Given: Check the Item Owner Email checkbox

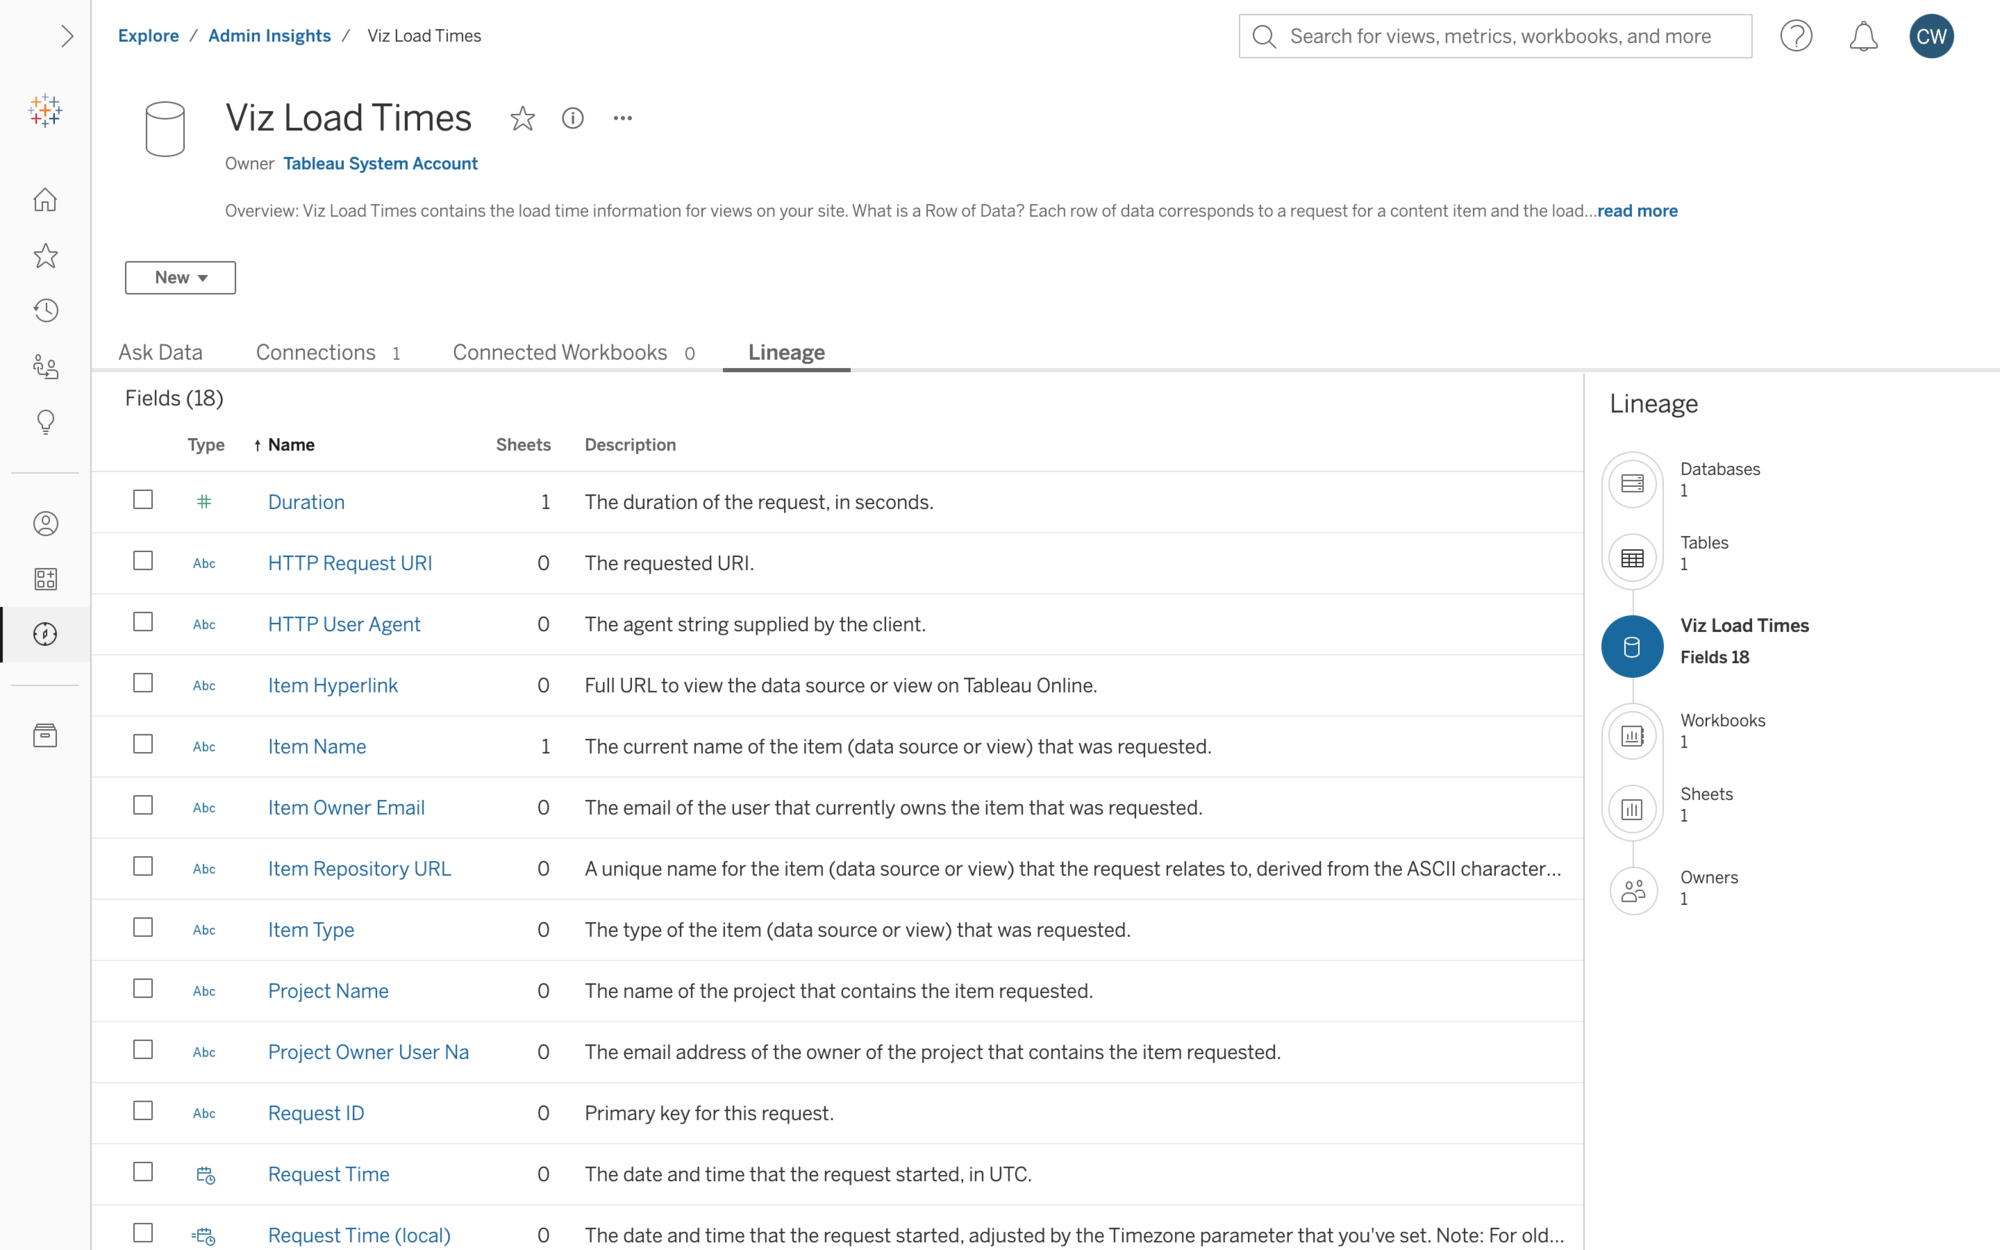Looking at the screenshot, I should [x=143, y=805].
